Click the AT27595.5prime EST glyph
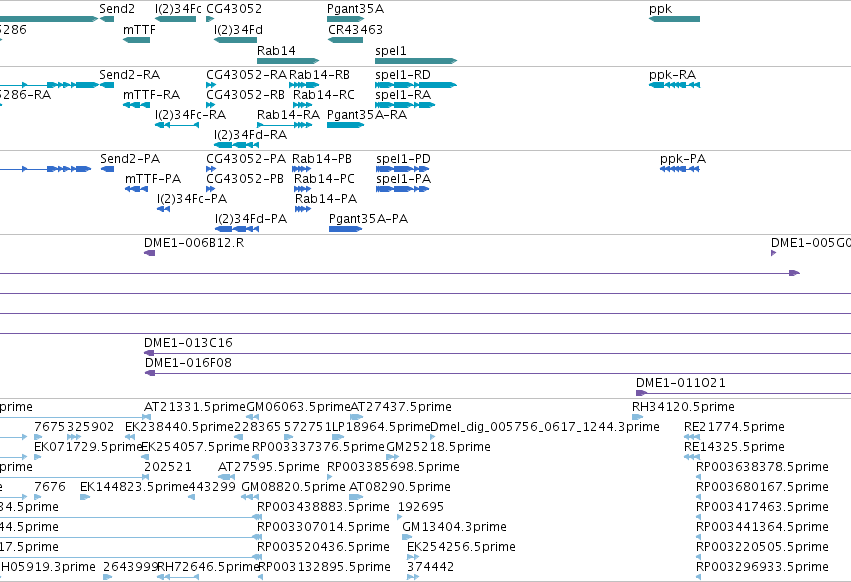The width and height of the screenshot is (851, 582). pyautogui.click(x=226, y=477)
